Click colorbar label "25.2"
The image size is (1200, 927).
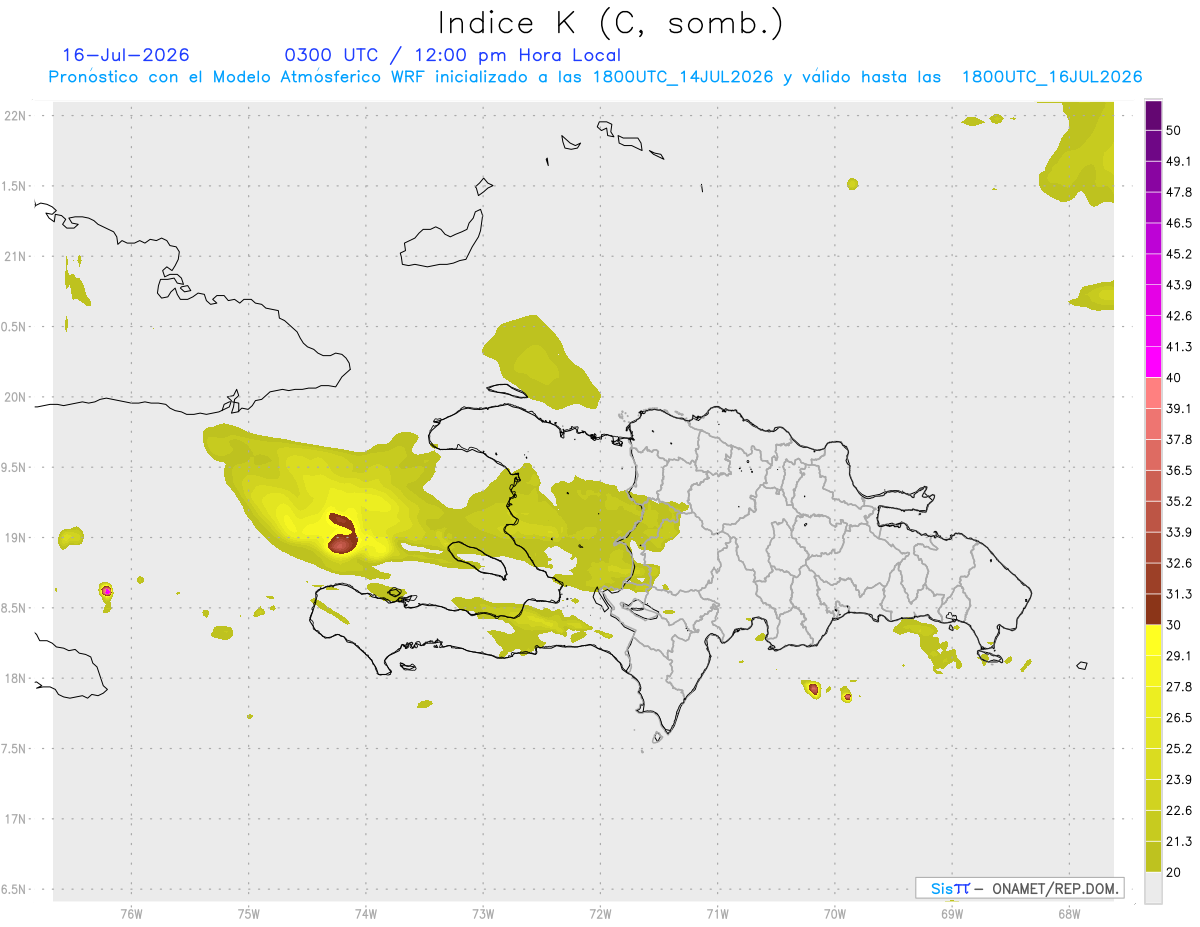pos(1179,749)
